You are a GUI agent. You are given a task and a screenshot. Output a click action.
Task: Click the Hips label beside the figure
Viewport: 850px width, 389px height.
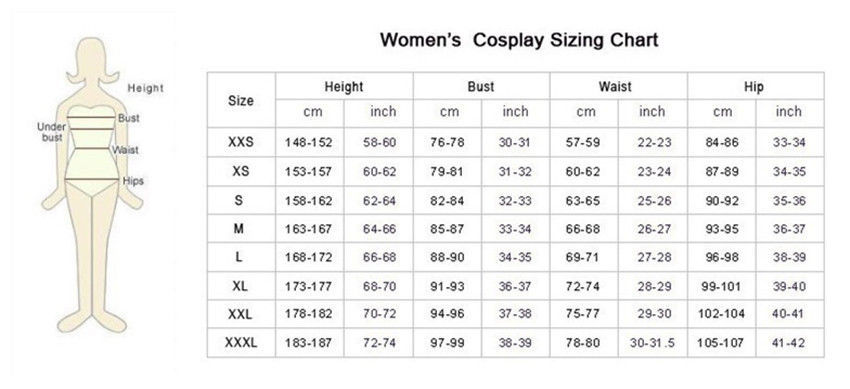click(x=133, y=181)
